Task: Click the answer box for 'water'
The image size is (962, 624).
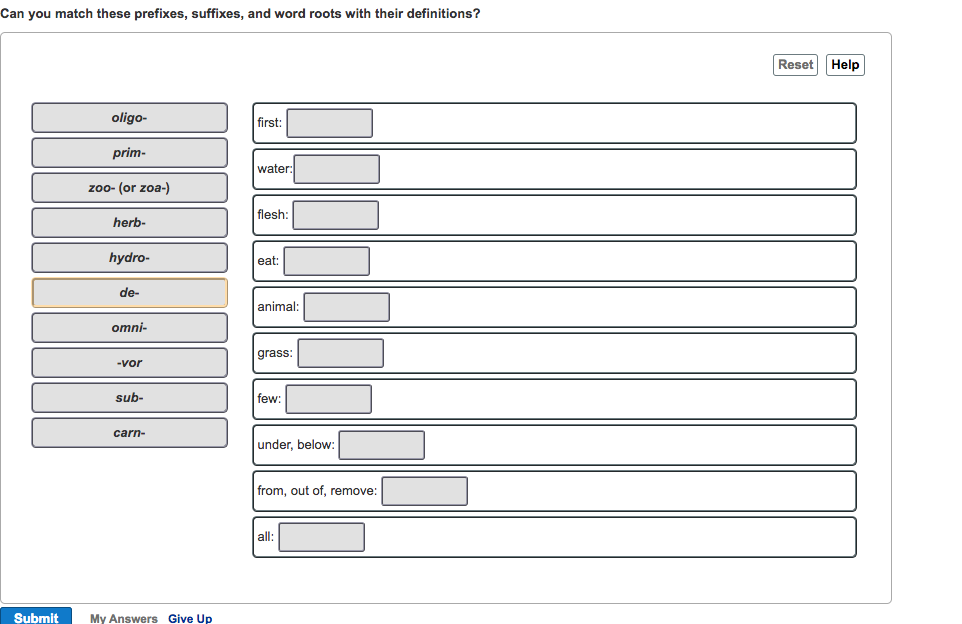Action: click(337, 168)
